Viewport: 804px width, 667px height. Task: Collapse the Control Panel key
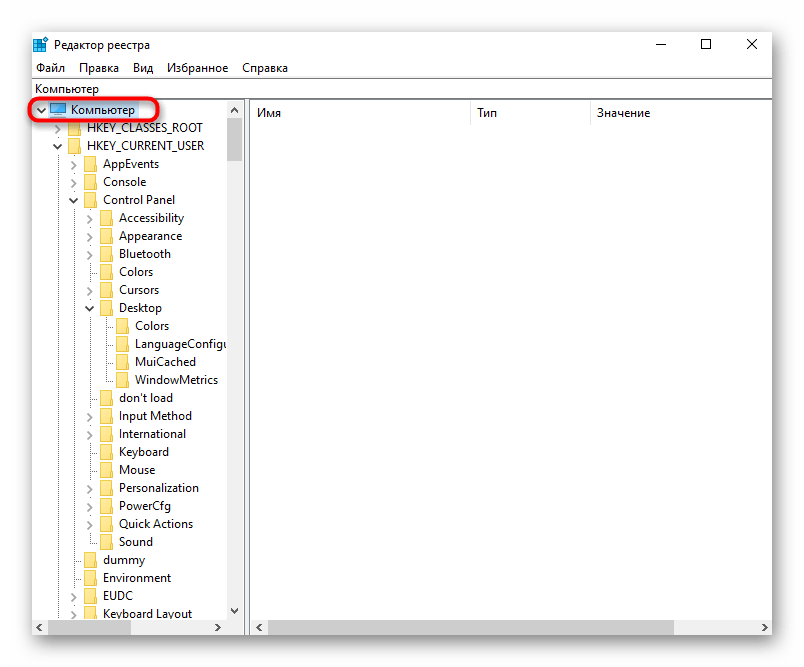74,200
